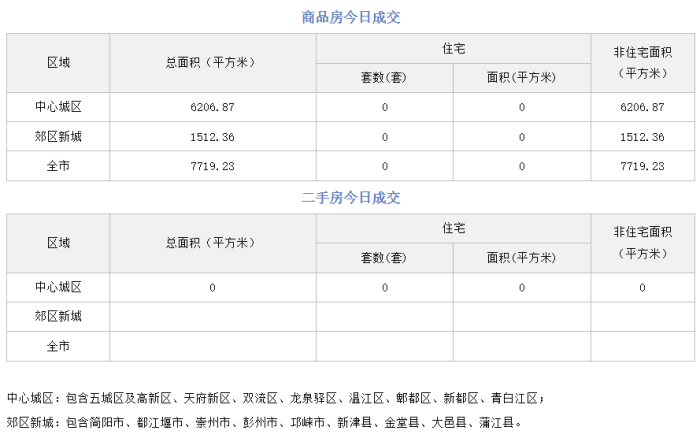700x438 pixels.
Task: Click 住宅 面积 header in 商品房 table
Action: 521,78
